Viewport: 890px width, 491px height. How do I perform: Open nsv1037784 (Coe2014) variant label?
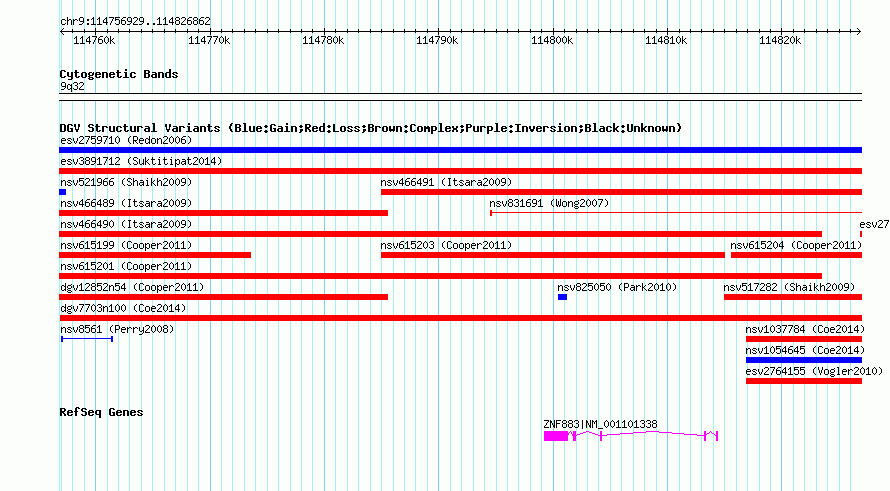805,329
